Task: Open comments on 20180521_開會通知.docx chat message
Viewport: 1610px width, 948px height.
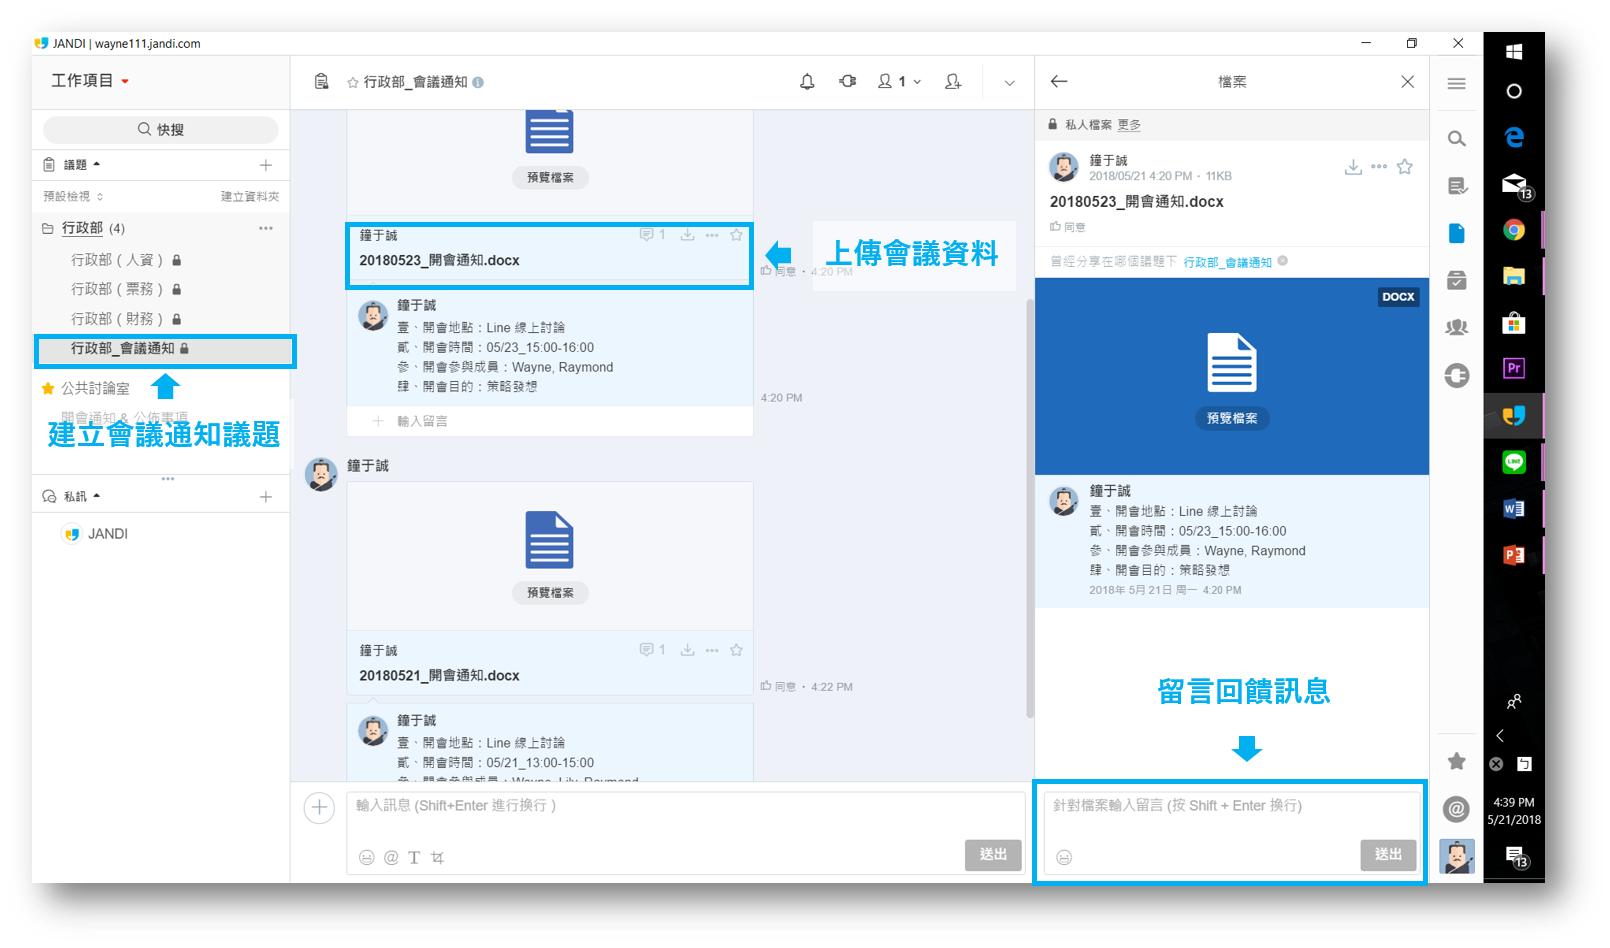Action: 652,650
